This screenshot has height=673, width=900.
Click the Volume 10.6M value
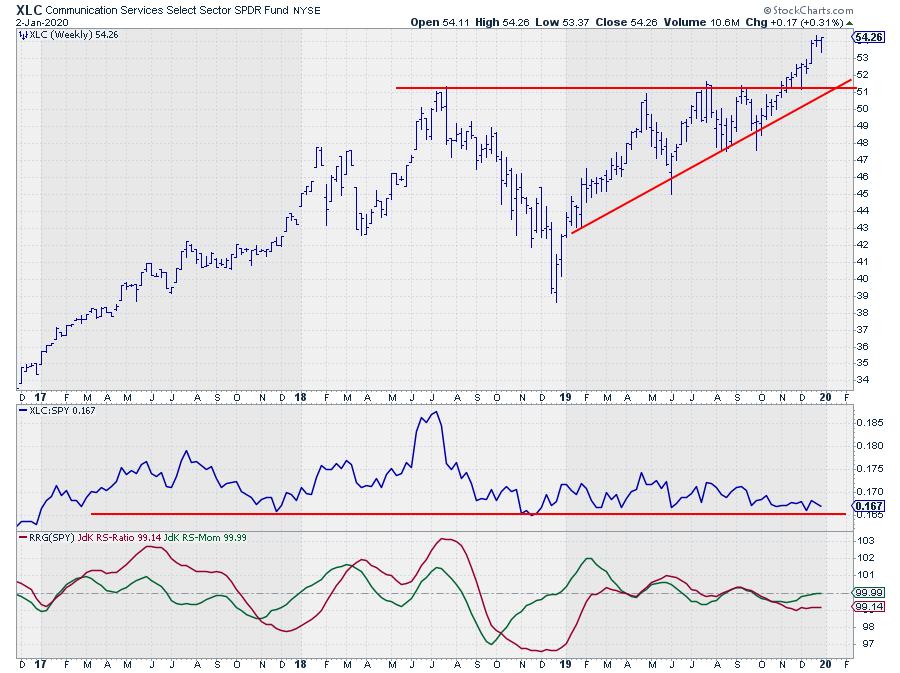click(x=701, y=22)
